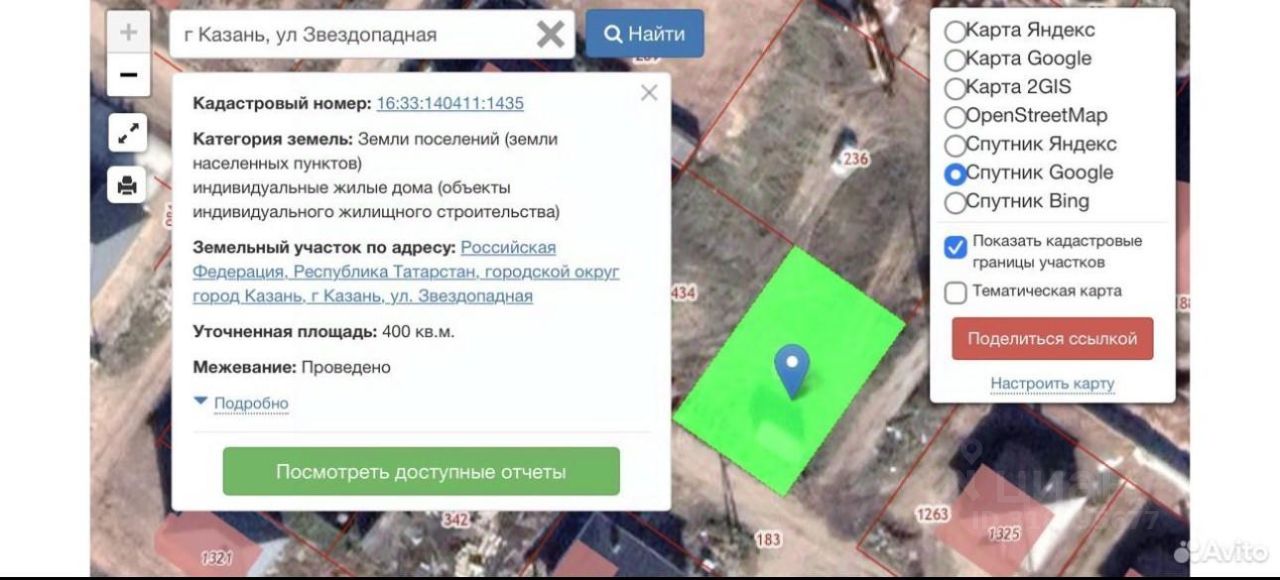Click parcel label 1321 on map
The height and width of the screenshot is (580, 1280).
click(x=216, y=559)
